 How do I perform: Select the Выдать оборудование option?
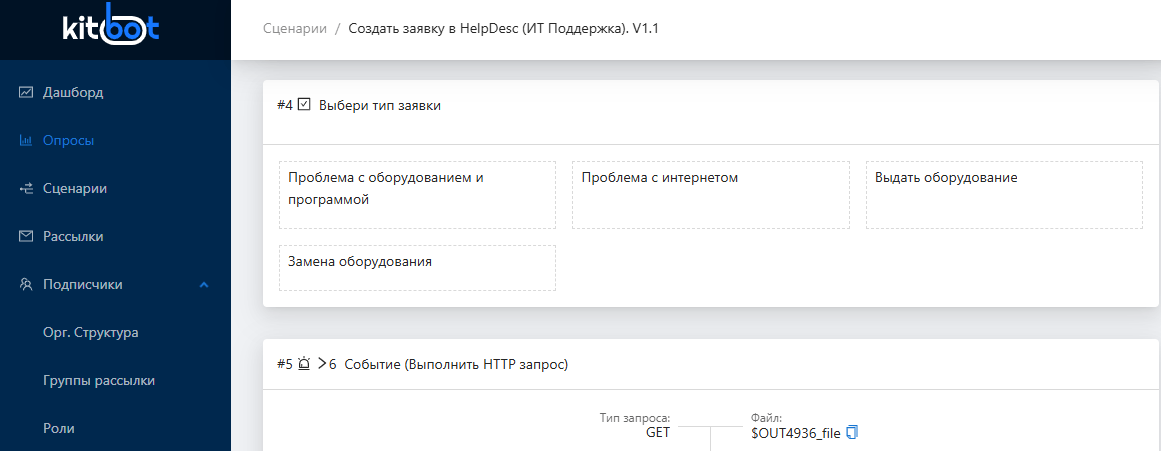pyautogui.click(x=1003, y=195)
